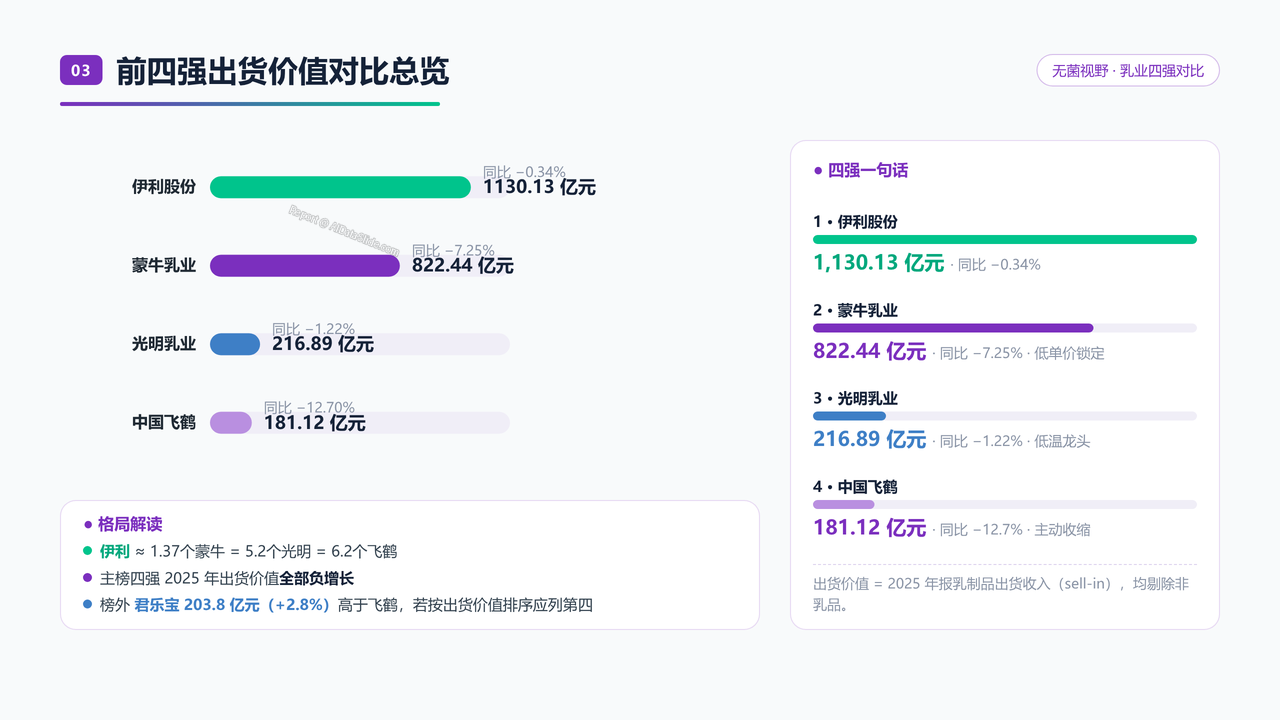Screen dimensions: 1280x720
Task: Click the purple progress bar under 2 • 蒙牛乳业
Action: 953,328
